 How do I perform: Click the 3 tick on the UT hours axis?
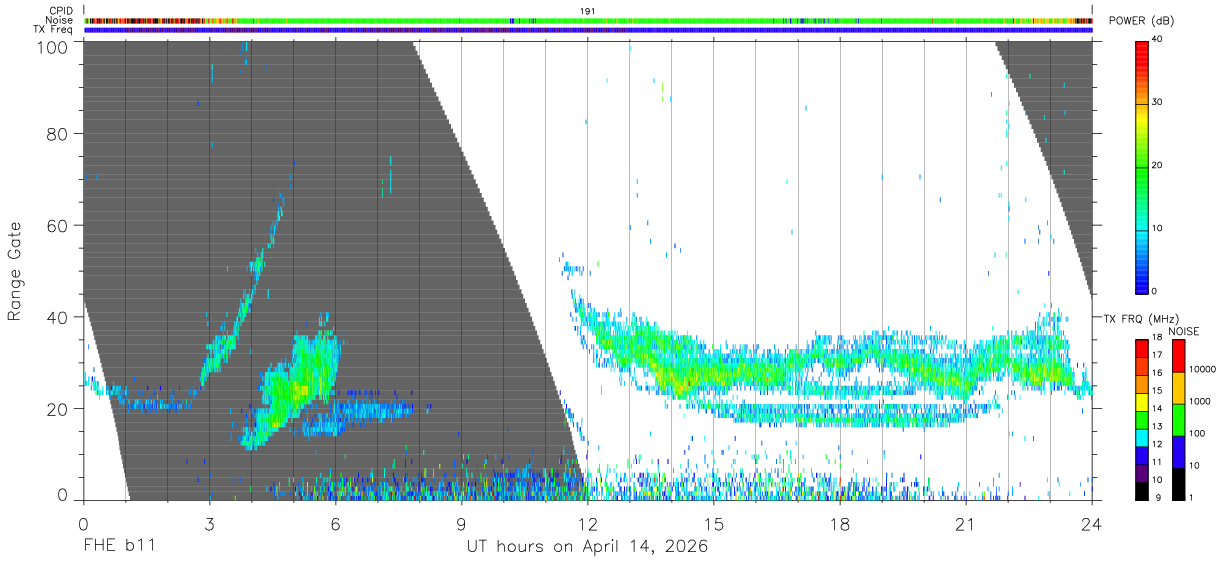(209, 523)
